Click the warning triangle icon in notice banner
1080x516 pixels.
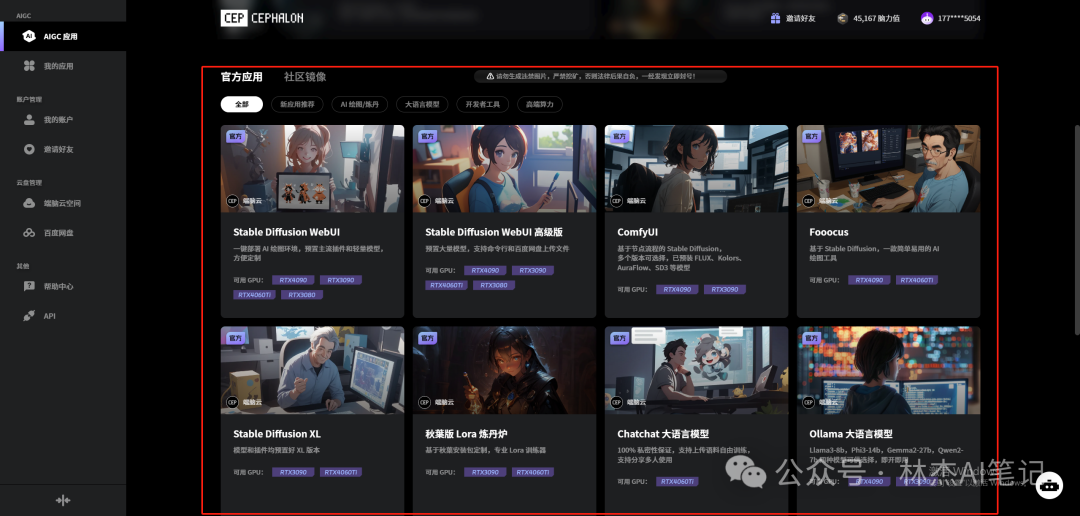[490, 76]
